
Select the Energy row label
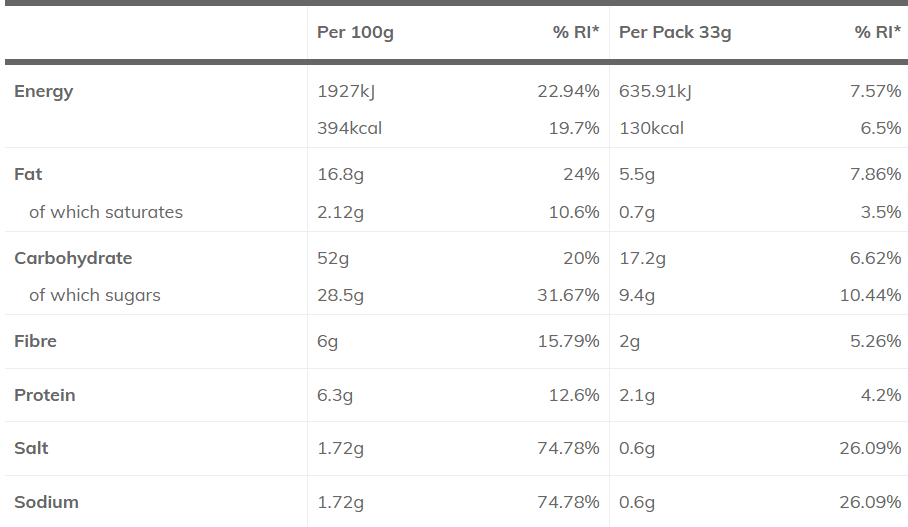tap(43, 92)
